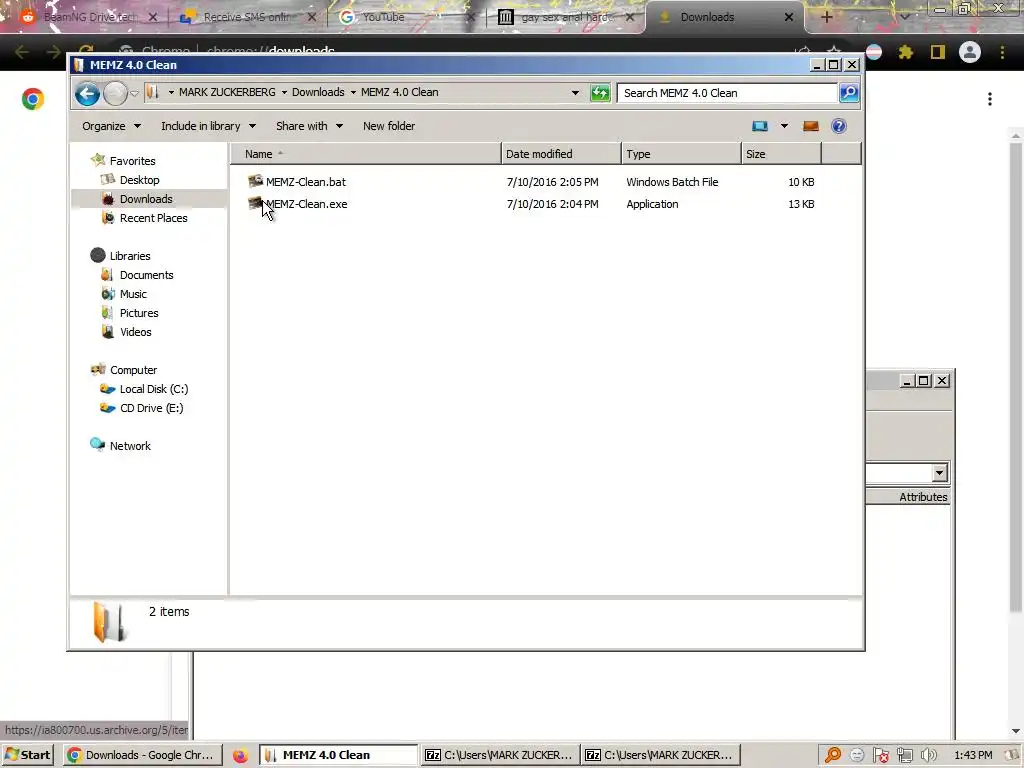The image size is (1024, 768).
Task: Sort files by the Date modified column
Action: tap(561, 154)
